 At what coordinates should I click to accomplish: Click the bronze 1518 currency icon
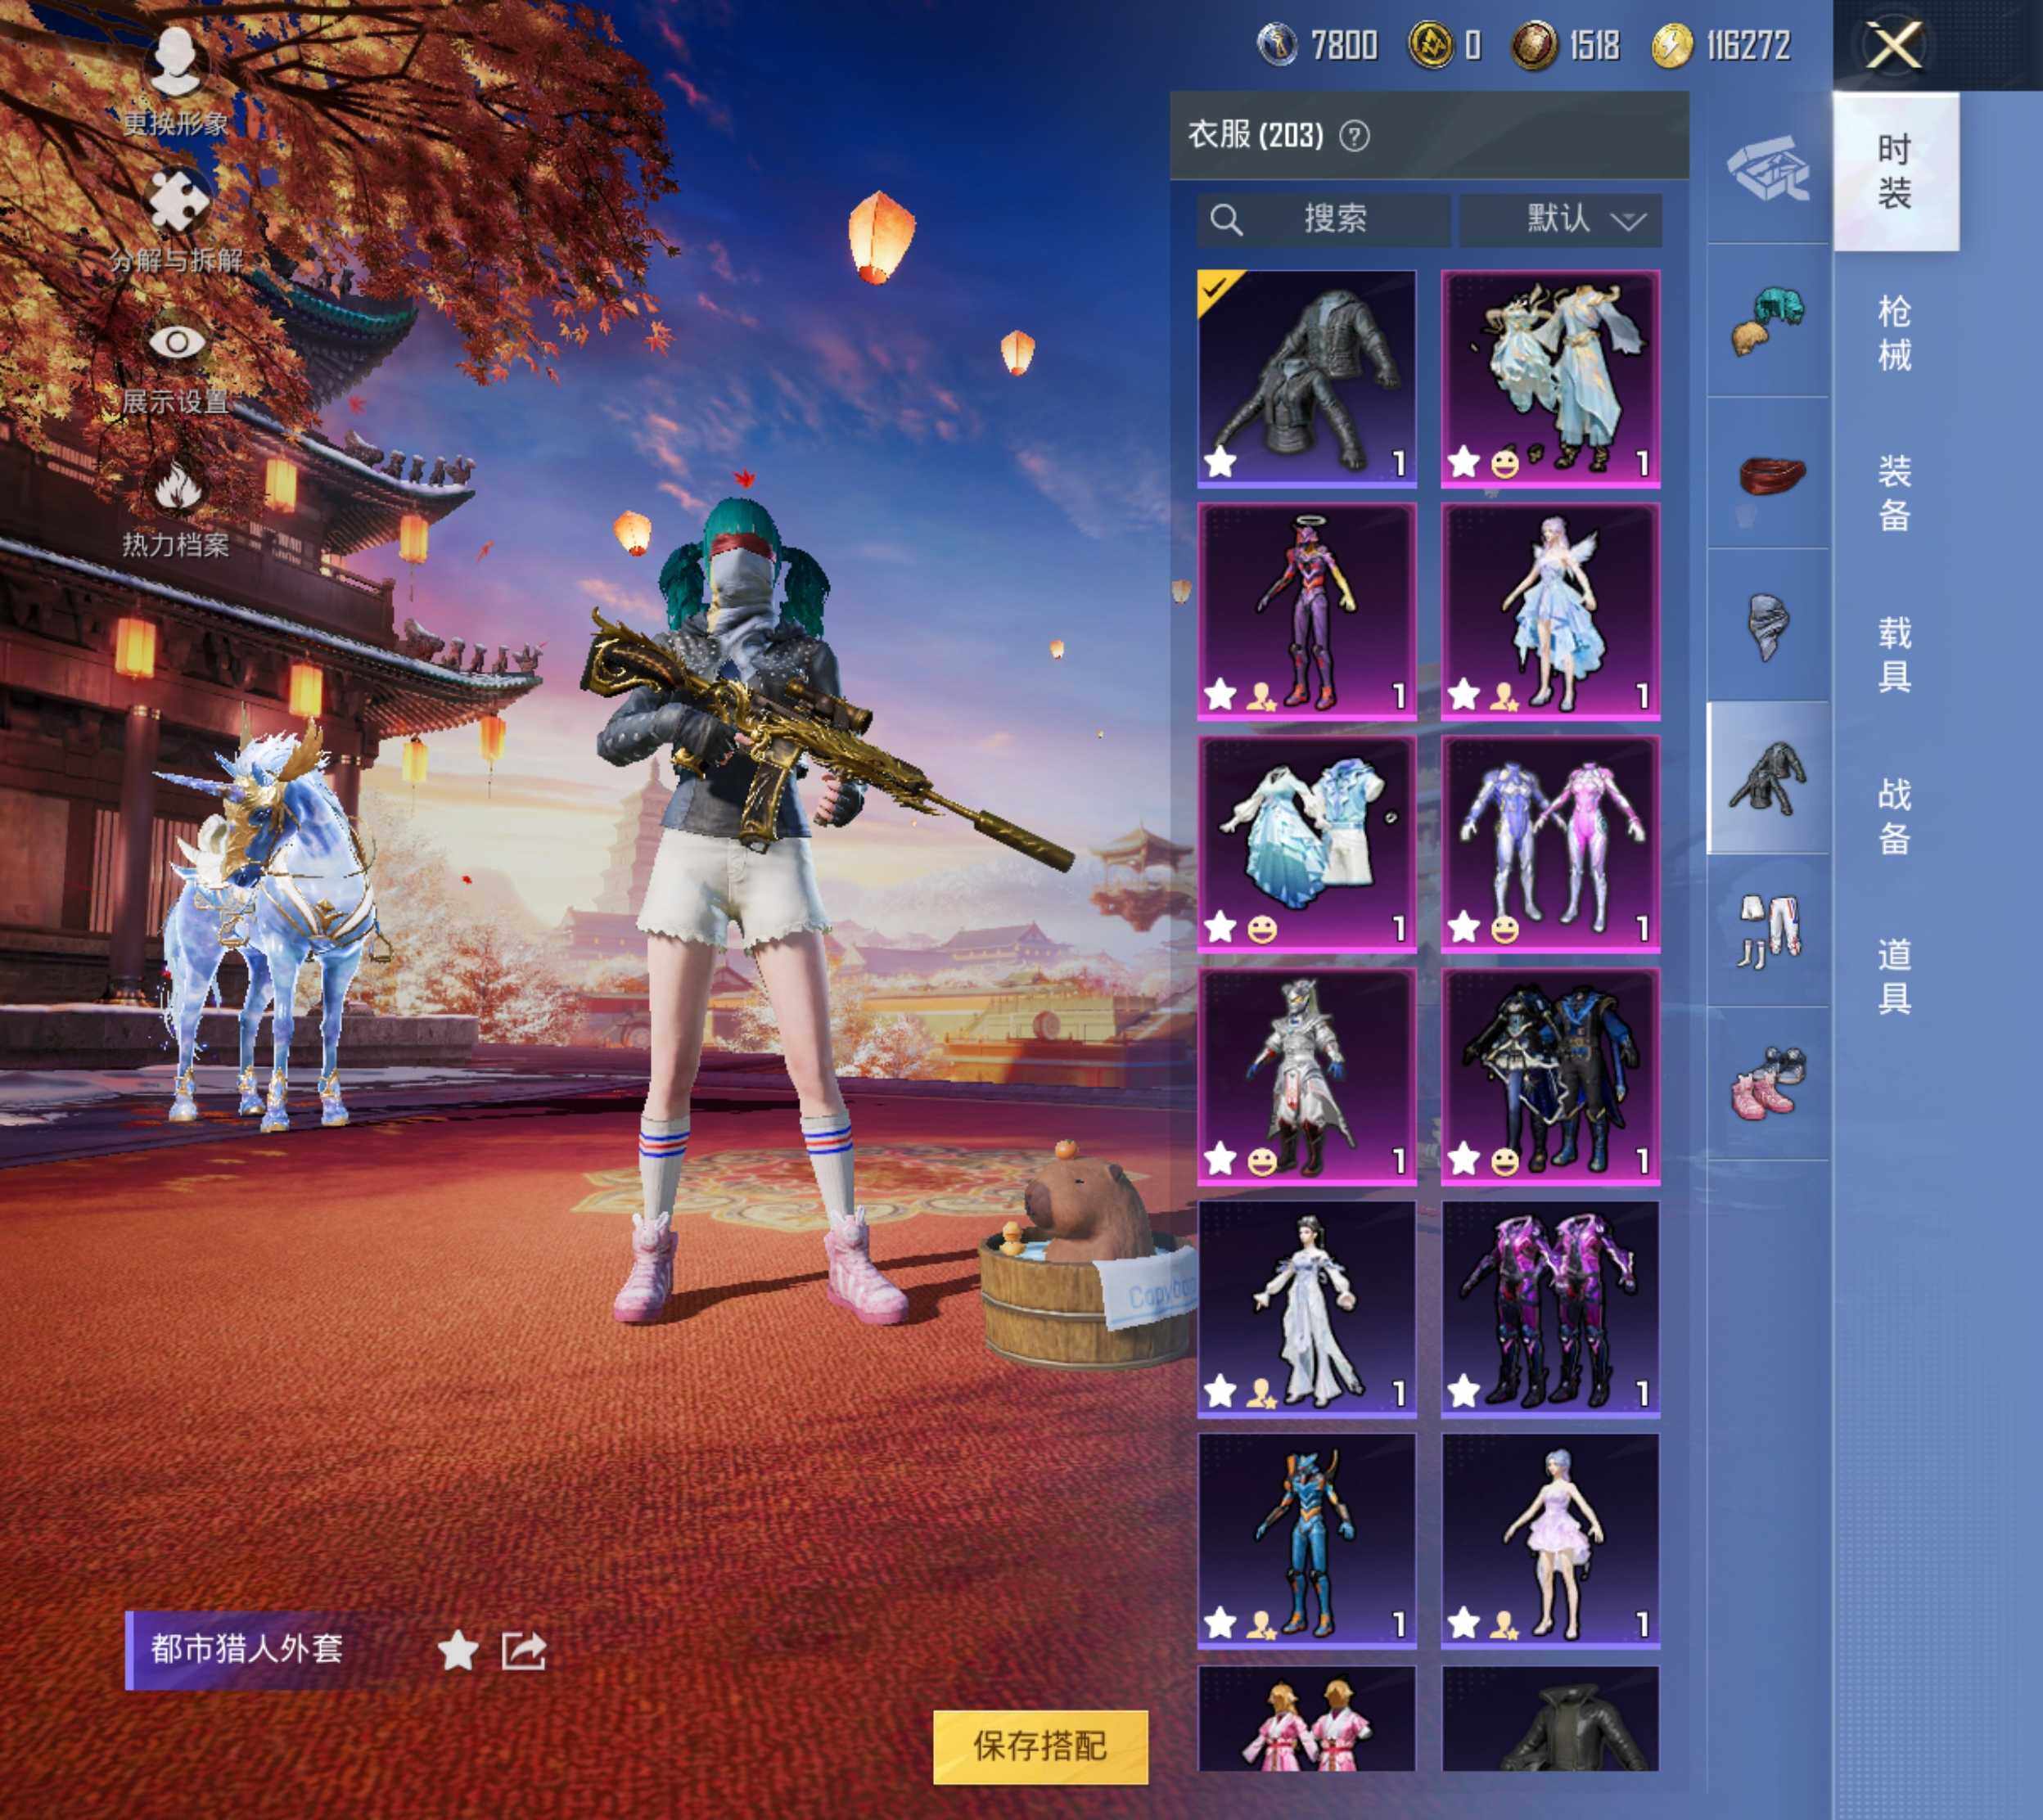(1534, 45)
